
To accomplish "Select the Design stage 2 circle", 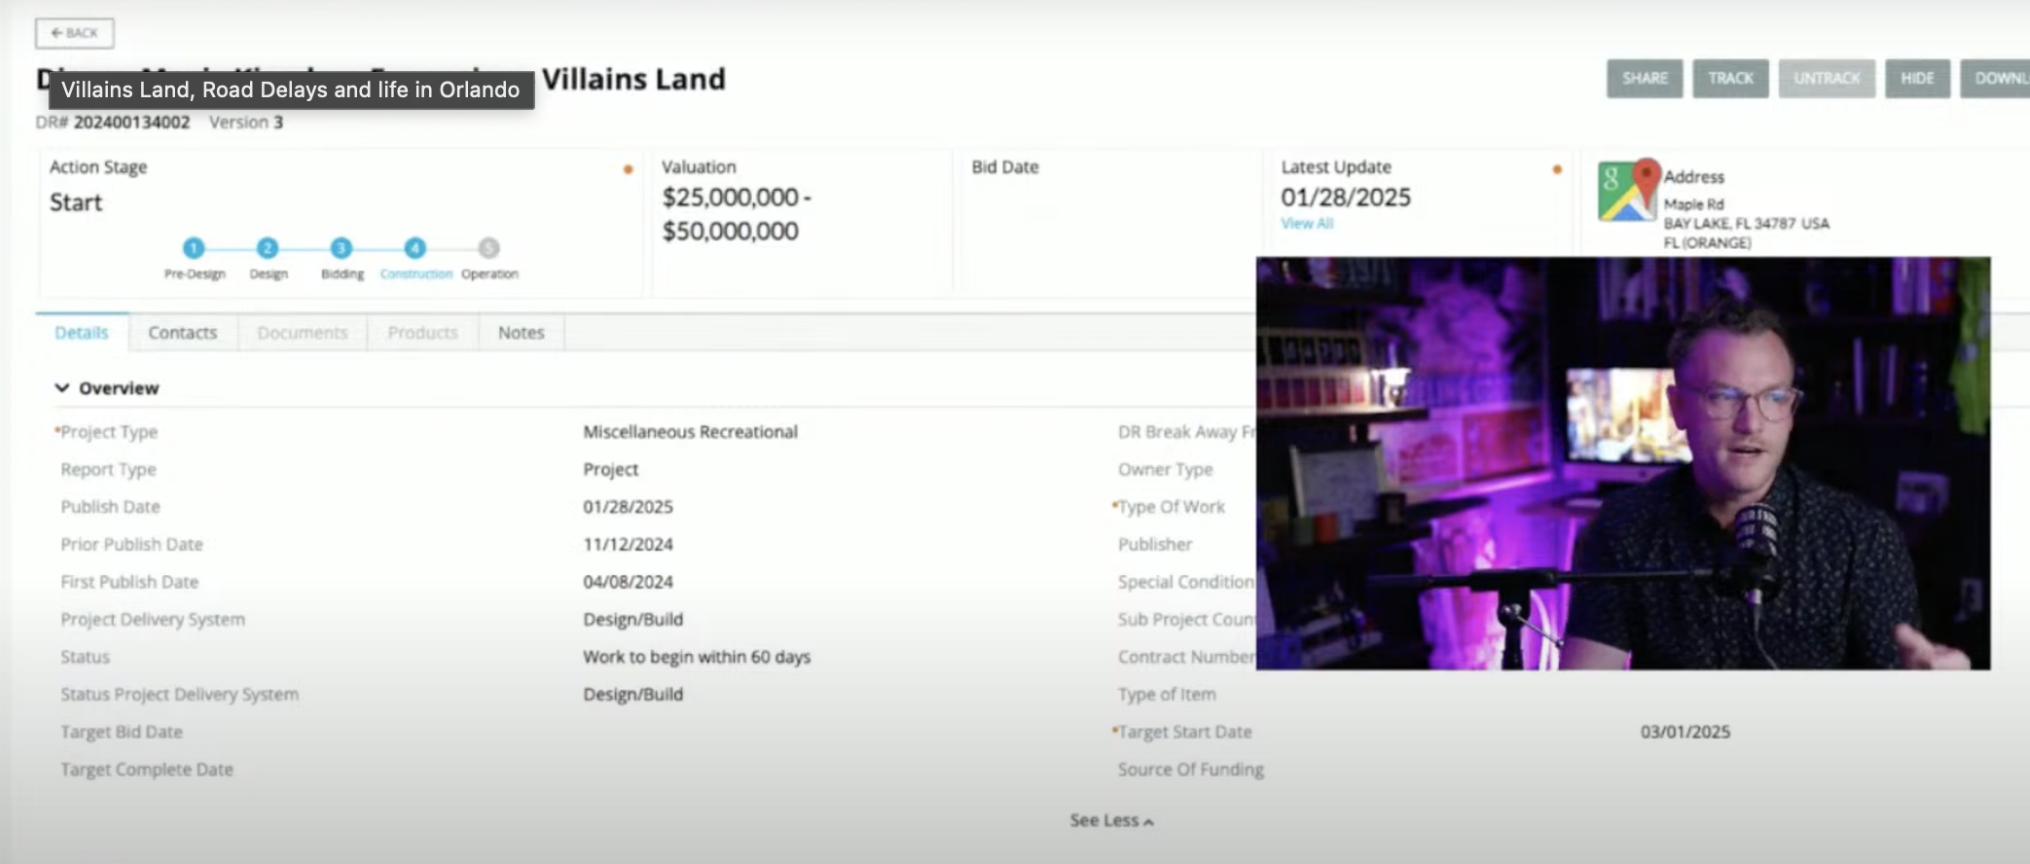I will point(267,248).
